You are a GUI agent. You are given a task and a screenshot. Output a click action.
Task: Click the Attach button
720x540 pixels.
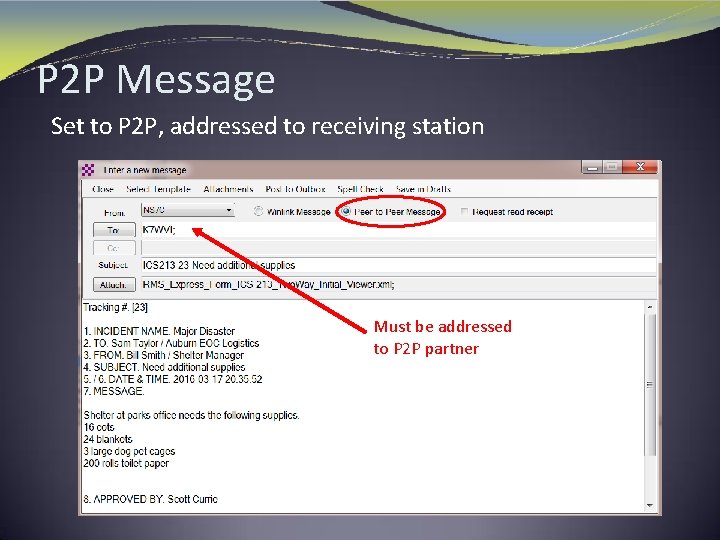coord(114,285)
